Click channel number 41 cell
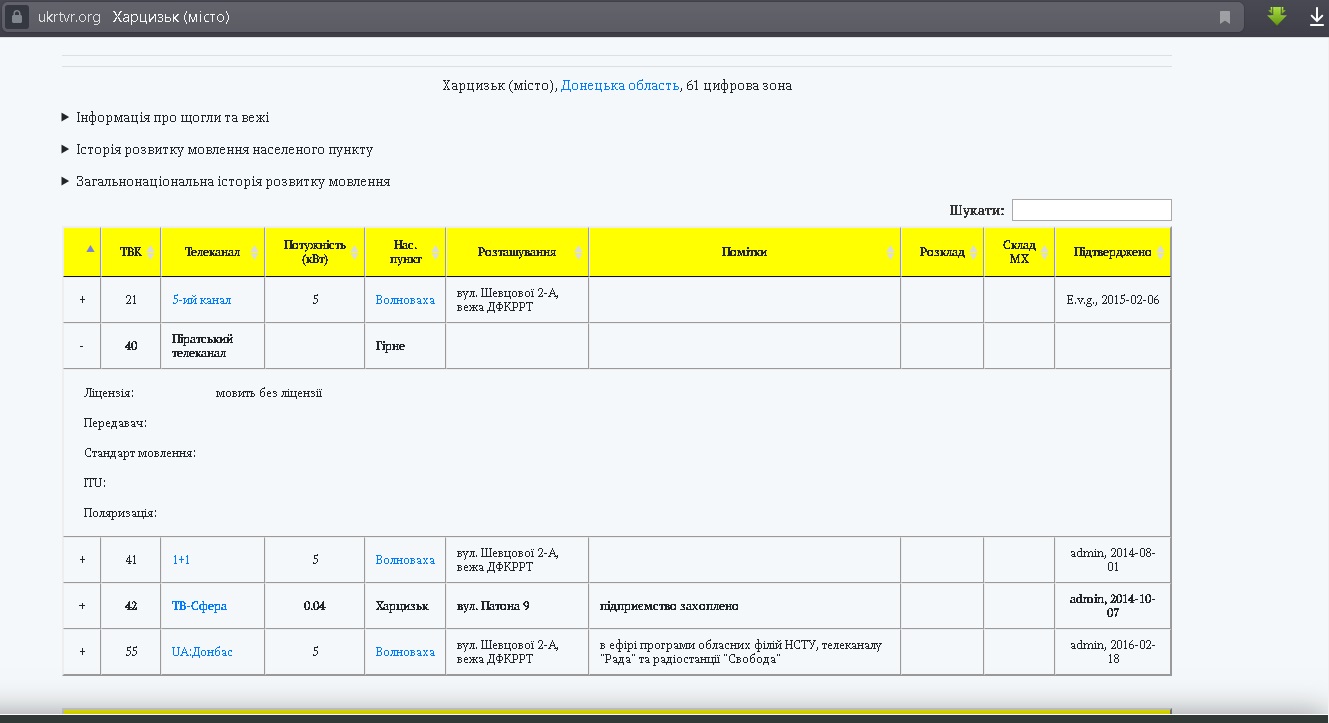 click(131, 560)
